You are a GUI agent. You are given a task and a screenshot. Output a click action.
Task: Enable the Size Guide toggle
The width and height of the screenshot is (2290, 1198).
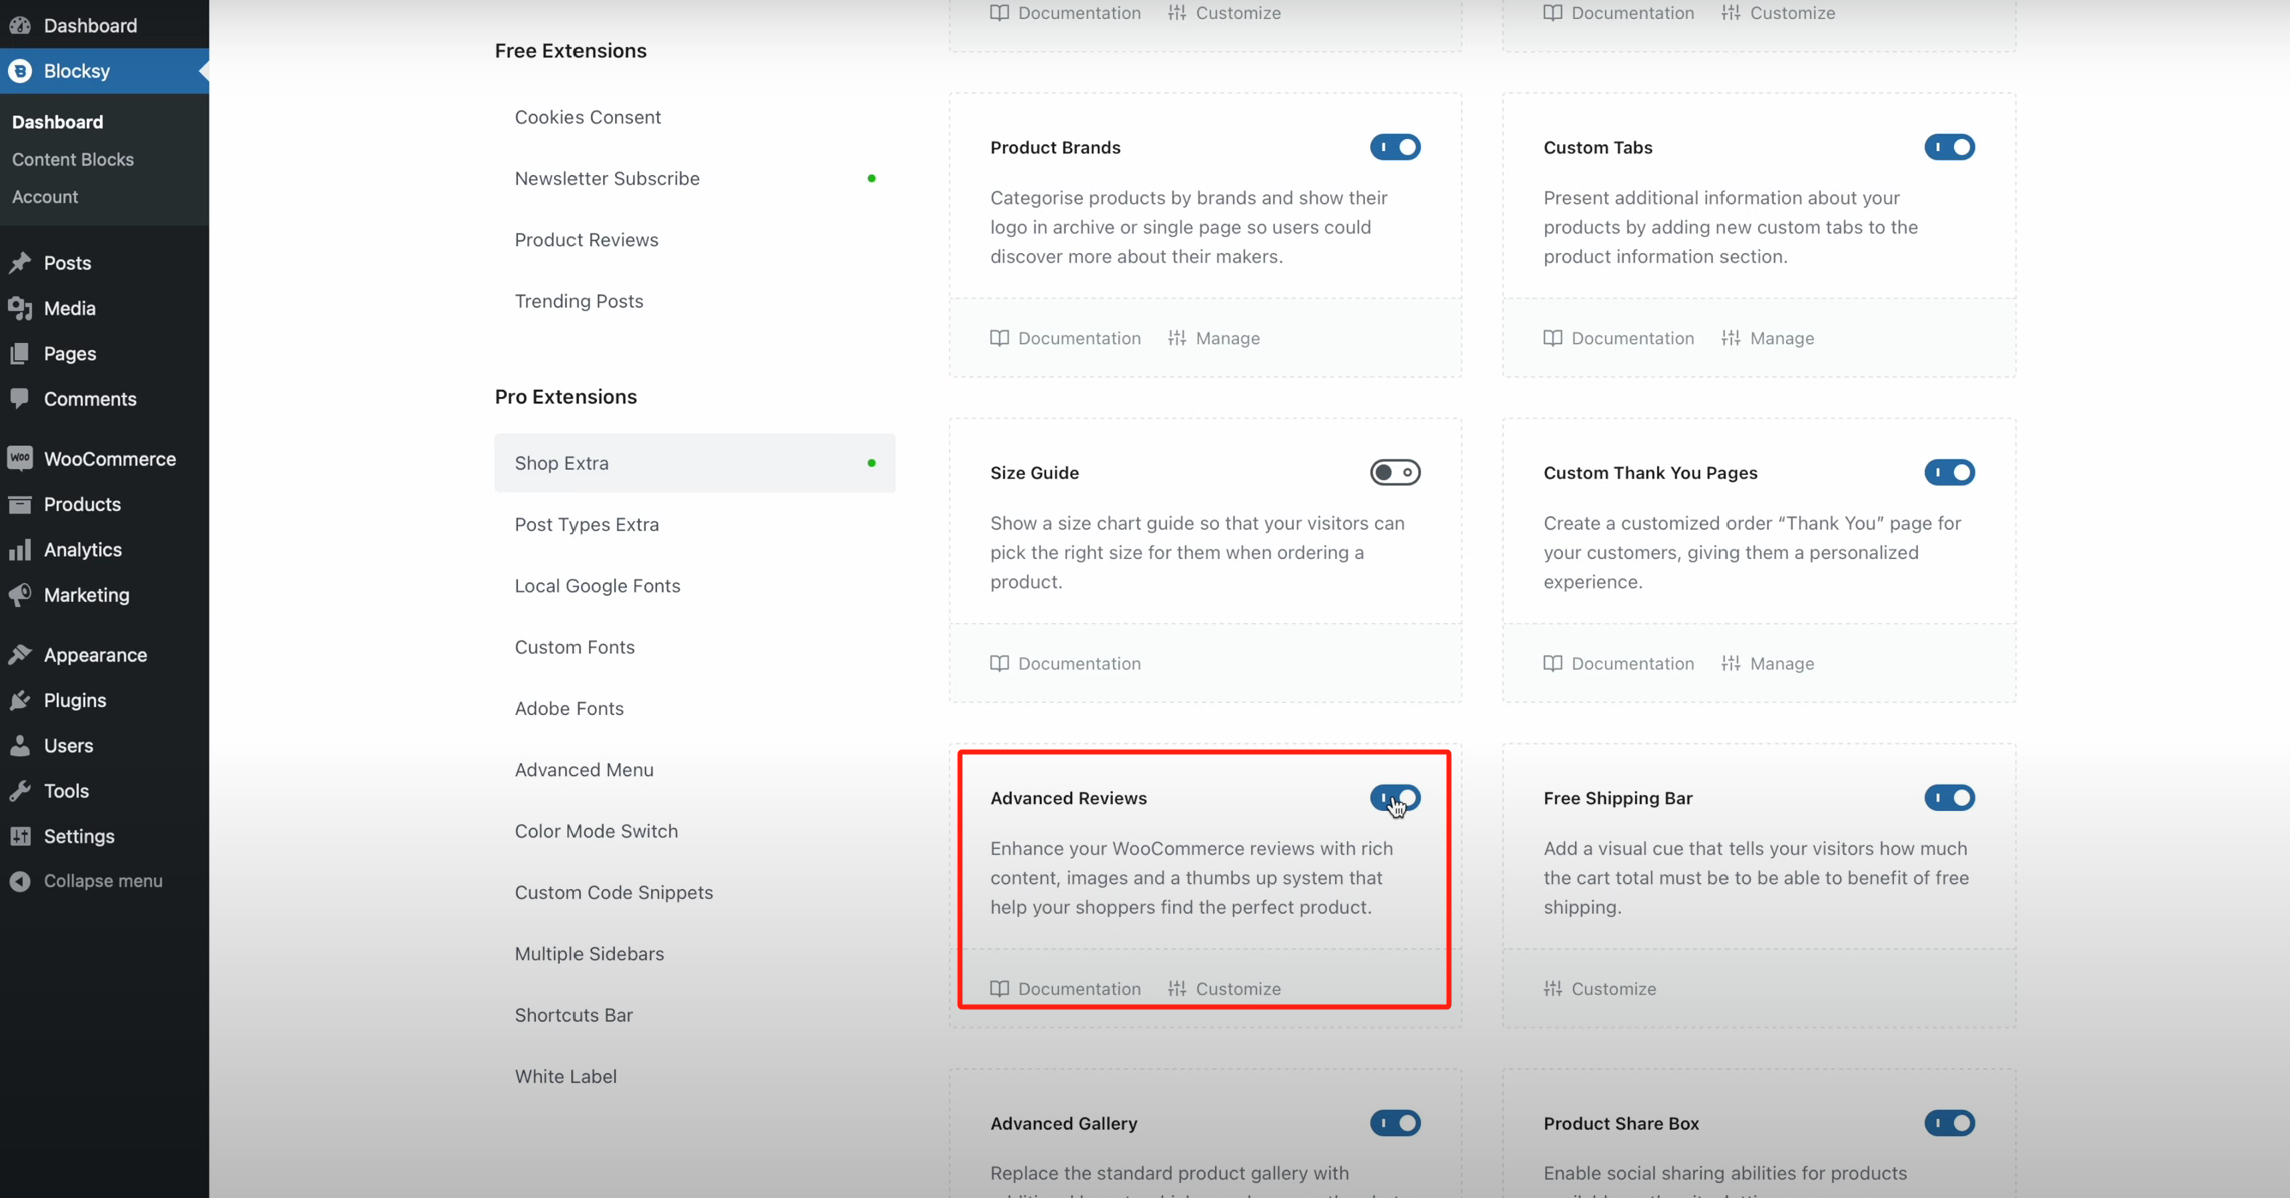tap(1394, 472)
